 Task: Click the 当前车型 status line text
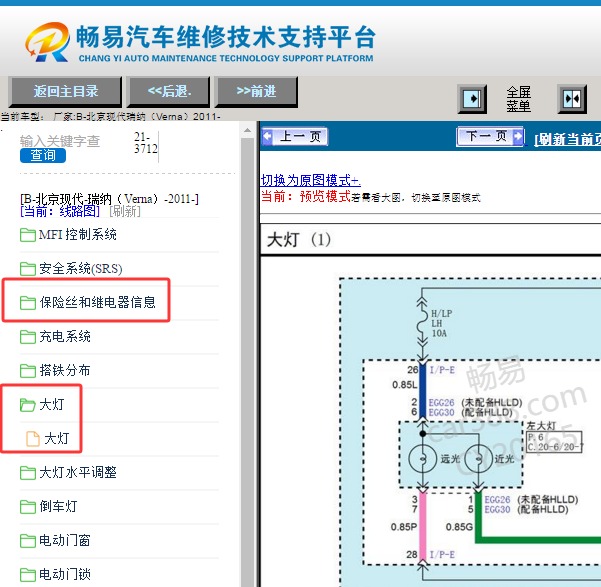tap(110, 117)
